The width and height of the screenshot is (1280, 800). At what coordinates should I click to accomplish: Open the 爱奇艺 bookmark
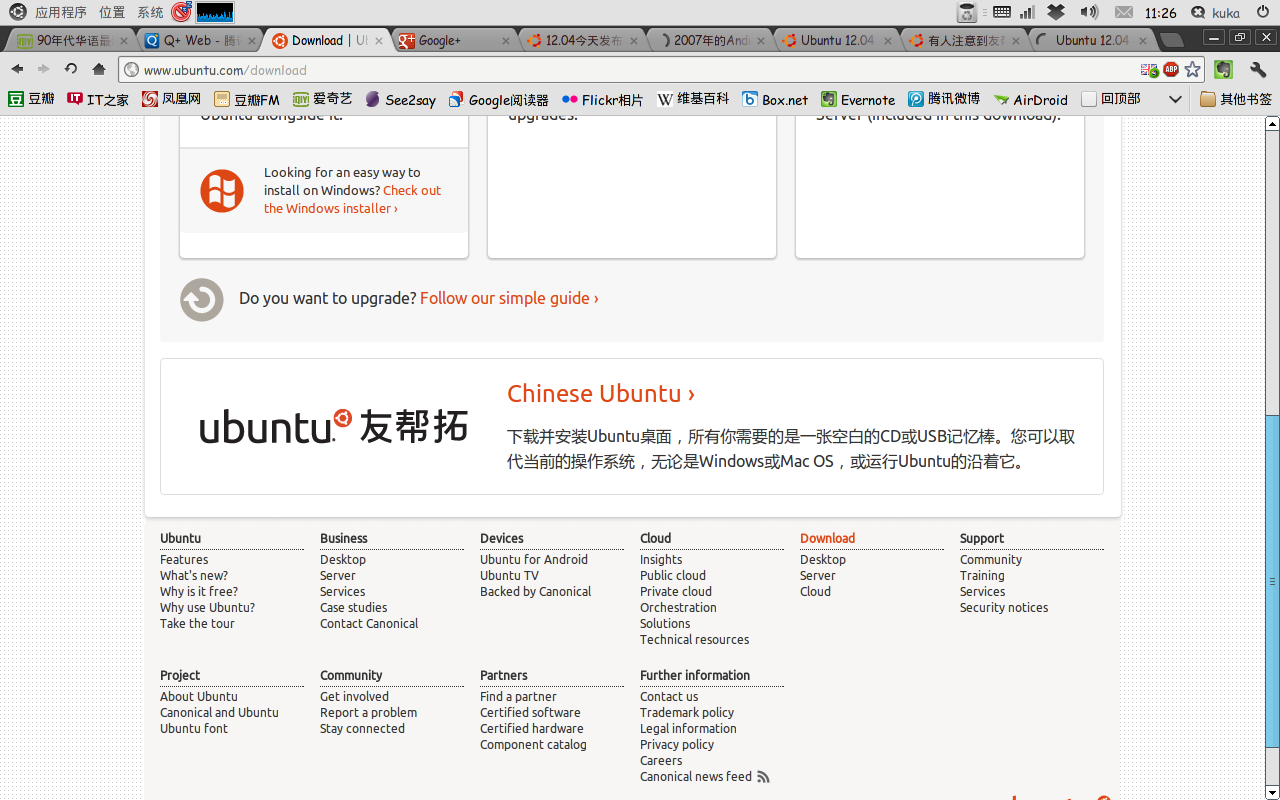[x=323, y=99]
